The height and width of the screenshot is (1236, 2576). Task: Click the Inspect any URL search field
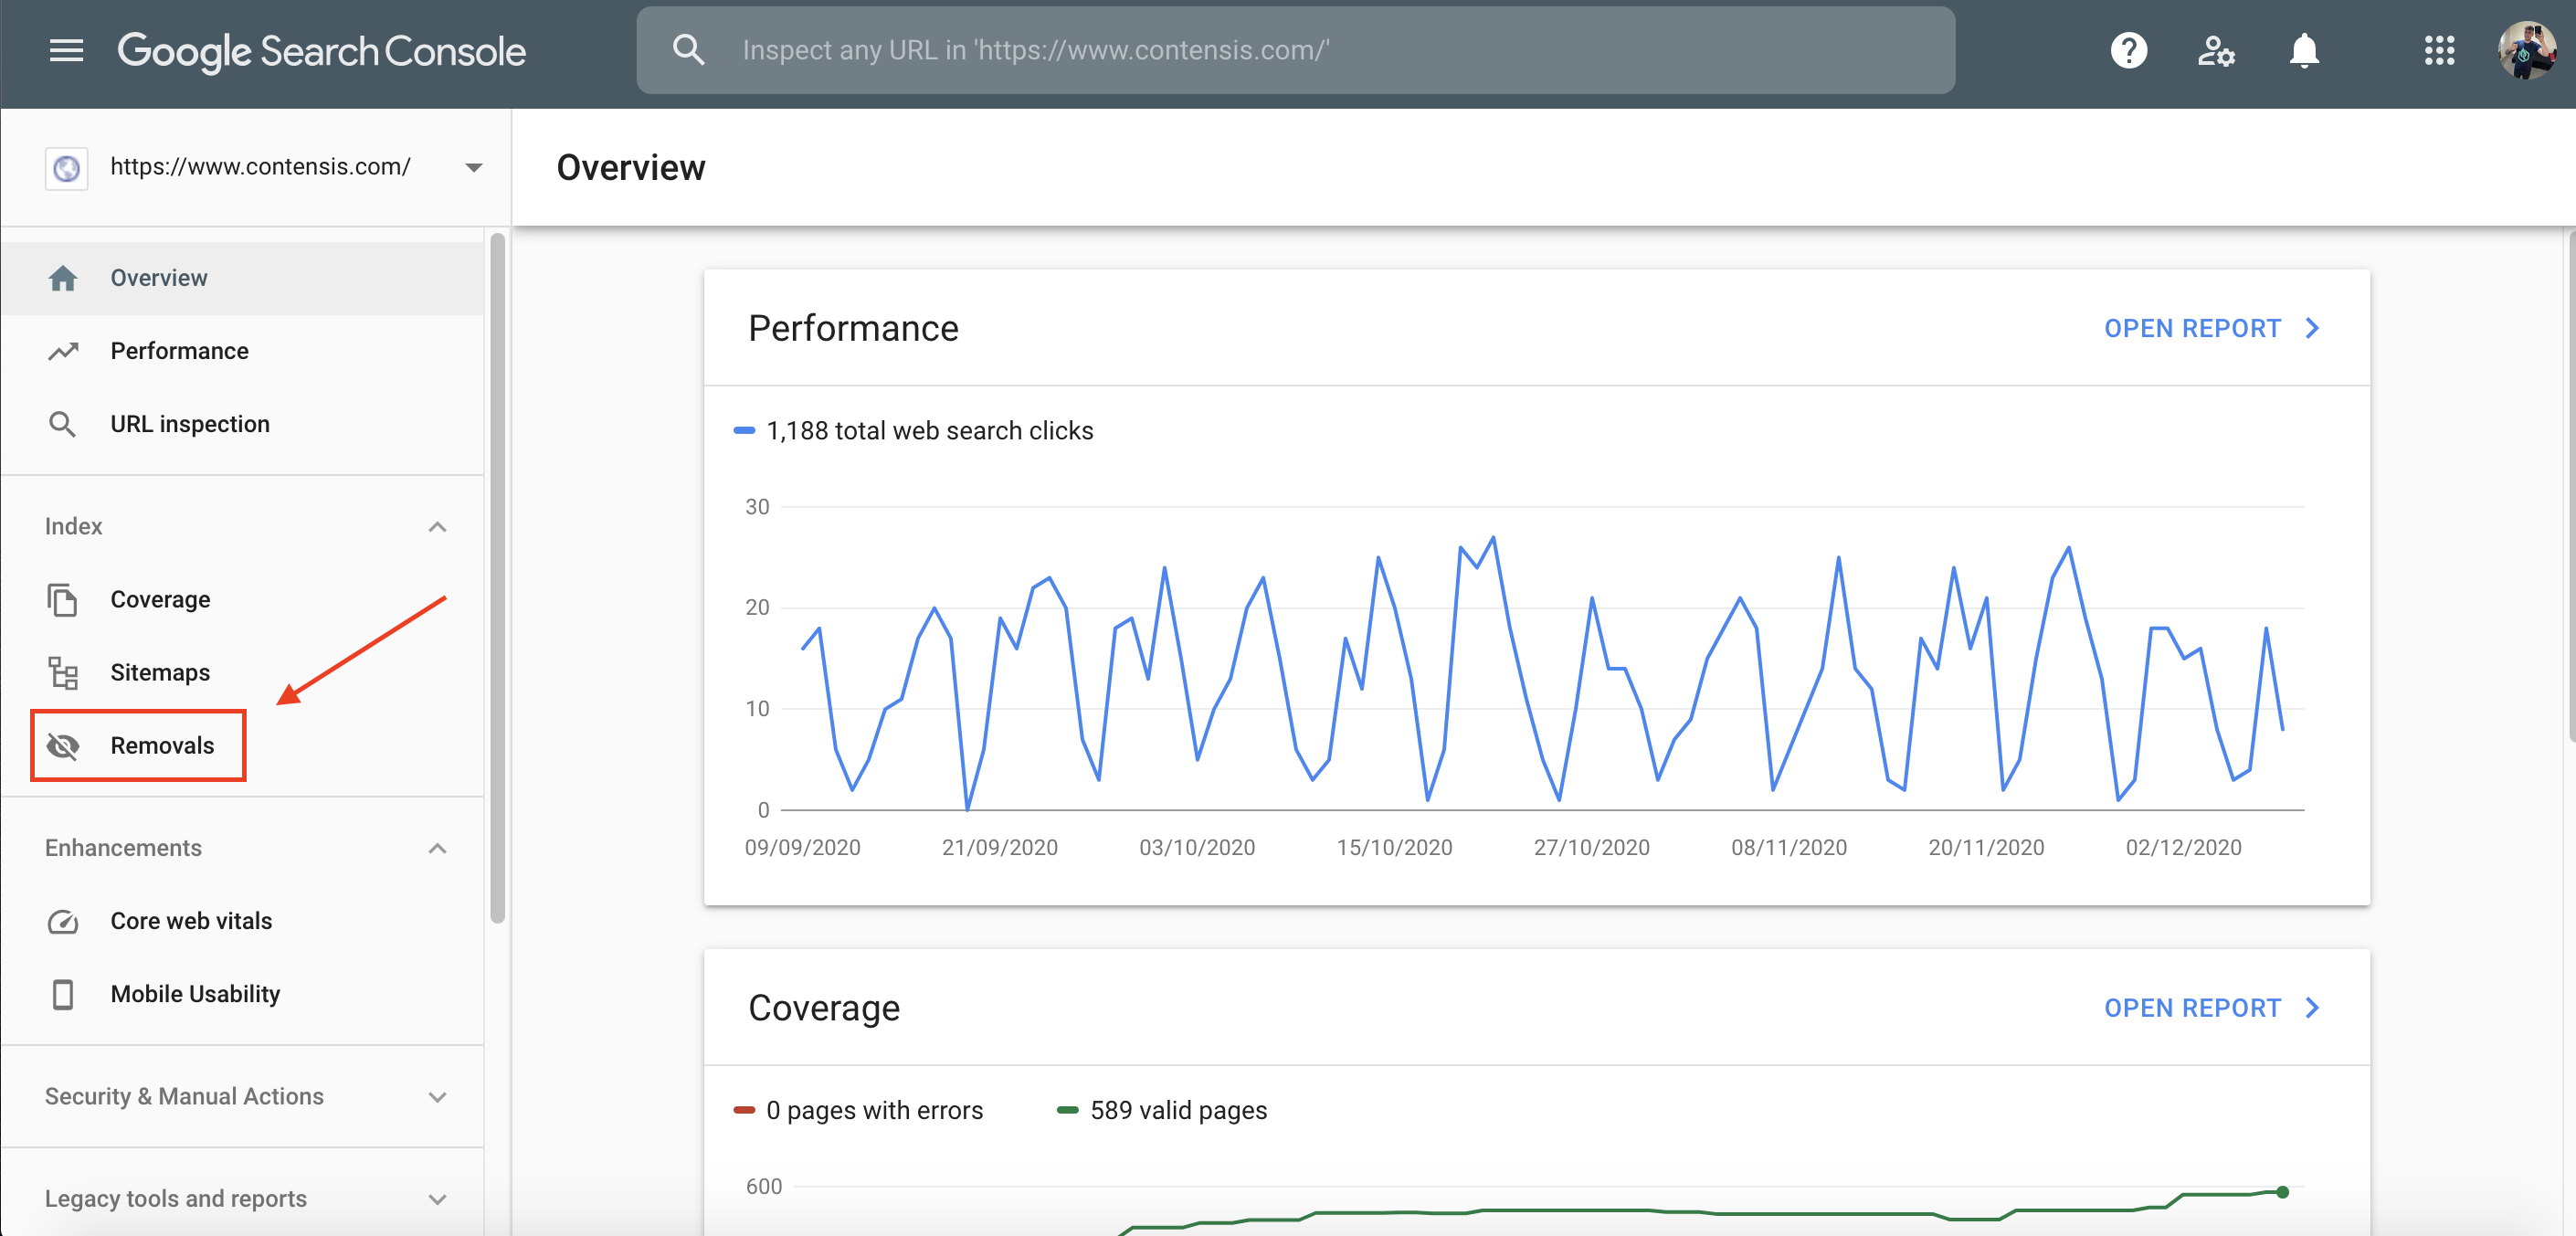click(x=1295, y=50)
